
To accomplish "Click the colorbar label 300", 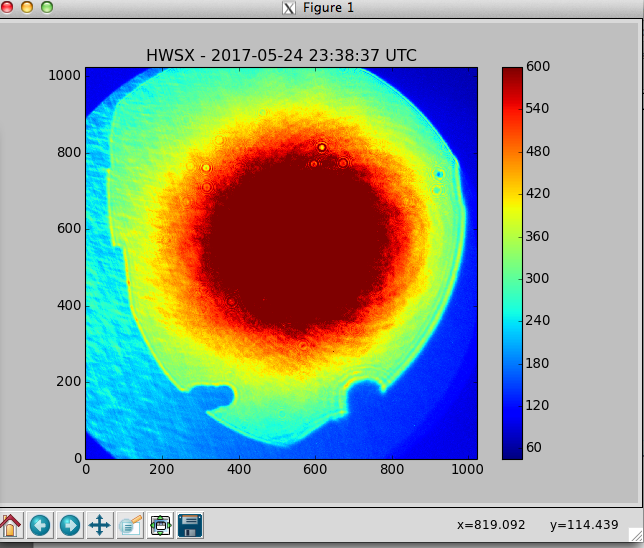I will coord(538,278).
